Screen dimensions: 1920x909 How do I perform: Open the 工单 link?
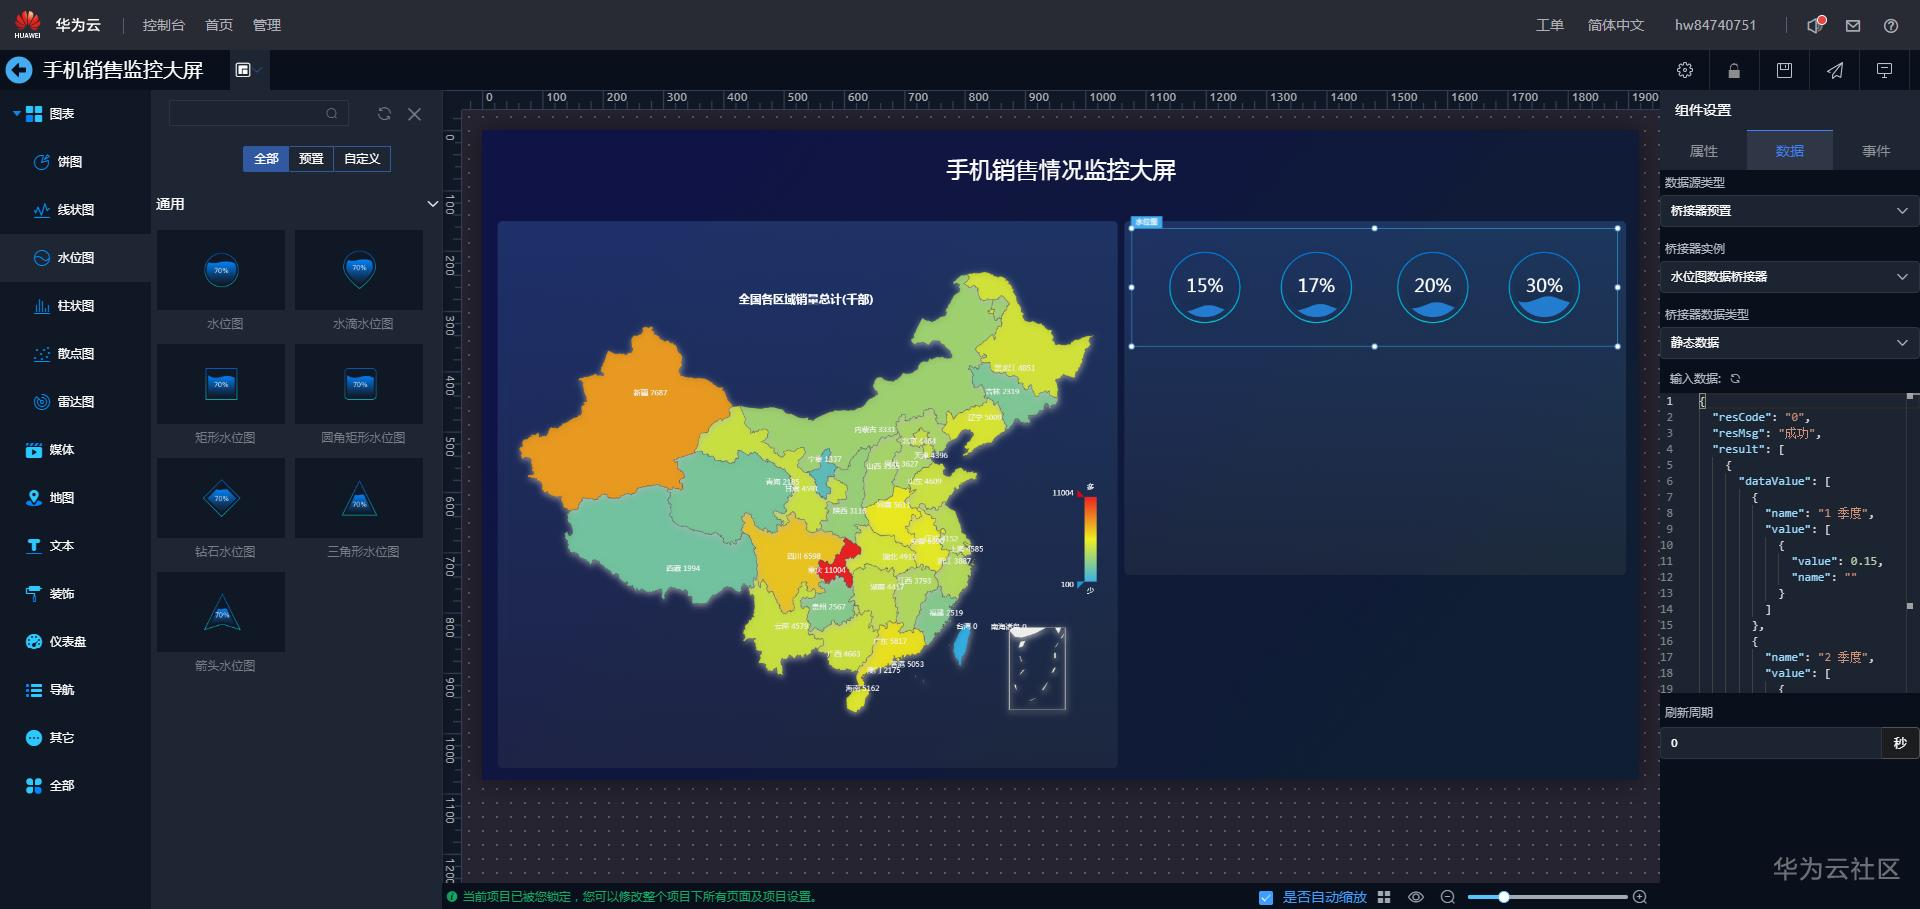(x=1550, y=25)
